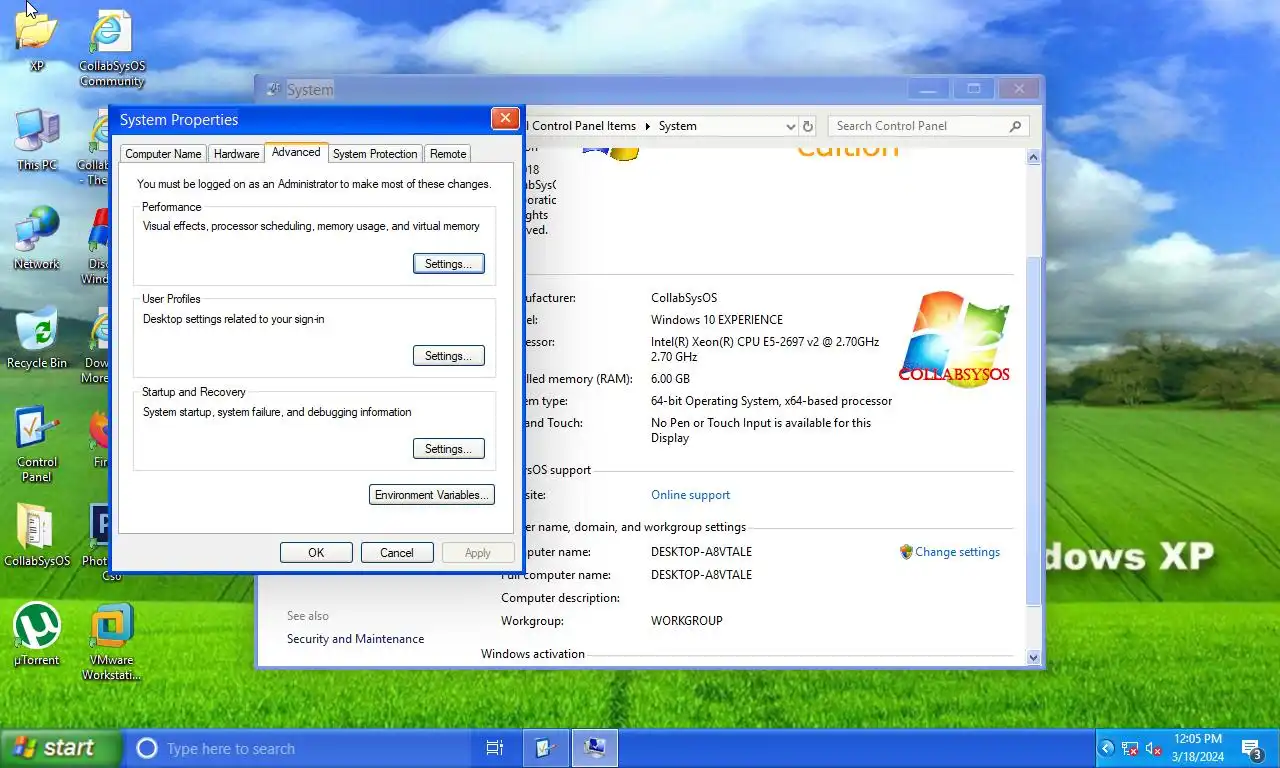Click the 'Windows 10 EXPERIENCE' model text

pyautogui.click(x=717, y=320)
